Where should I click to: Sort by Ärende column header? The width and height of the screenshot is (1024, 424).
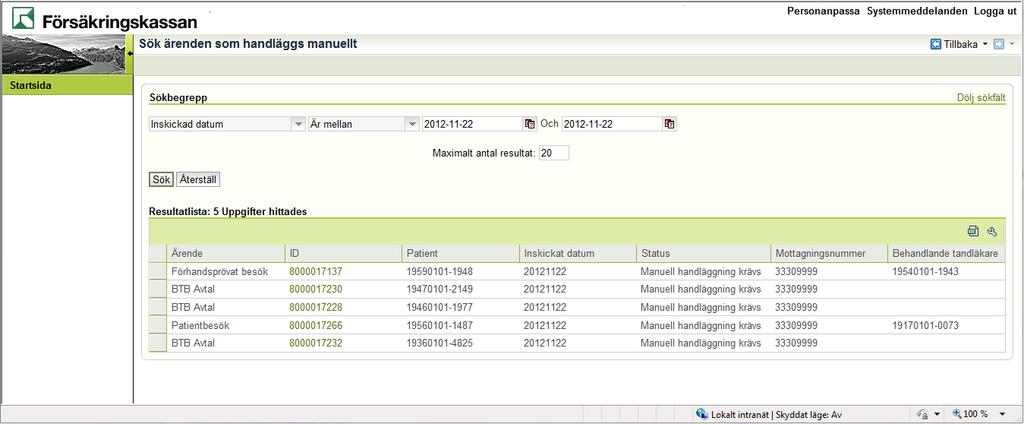coord(226,253)
